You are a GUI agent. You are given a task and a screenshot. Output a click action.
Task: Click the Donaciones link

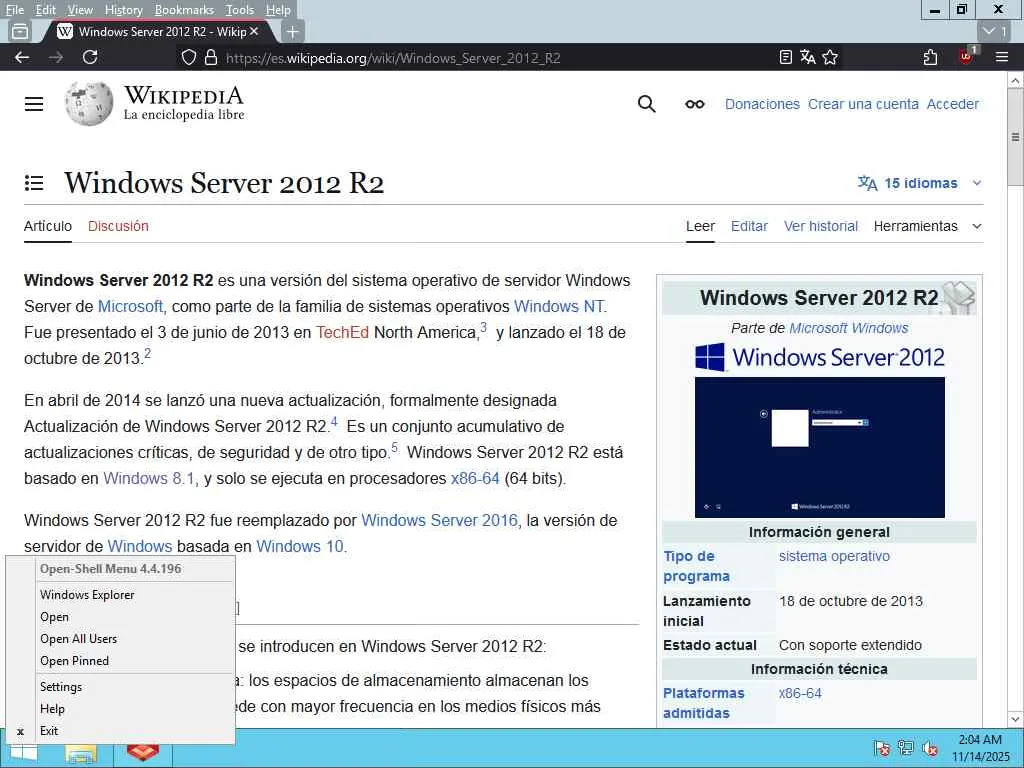click(x=762, y=104)
